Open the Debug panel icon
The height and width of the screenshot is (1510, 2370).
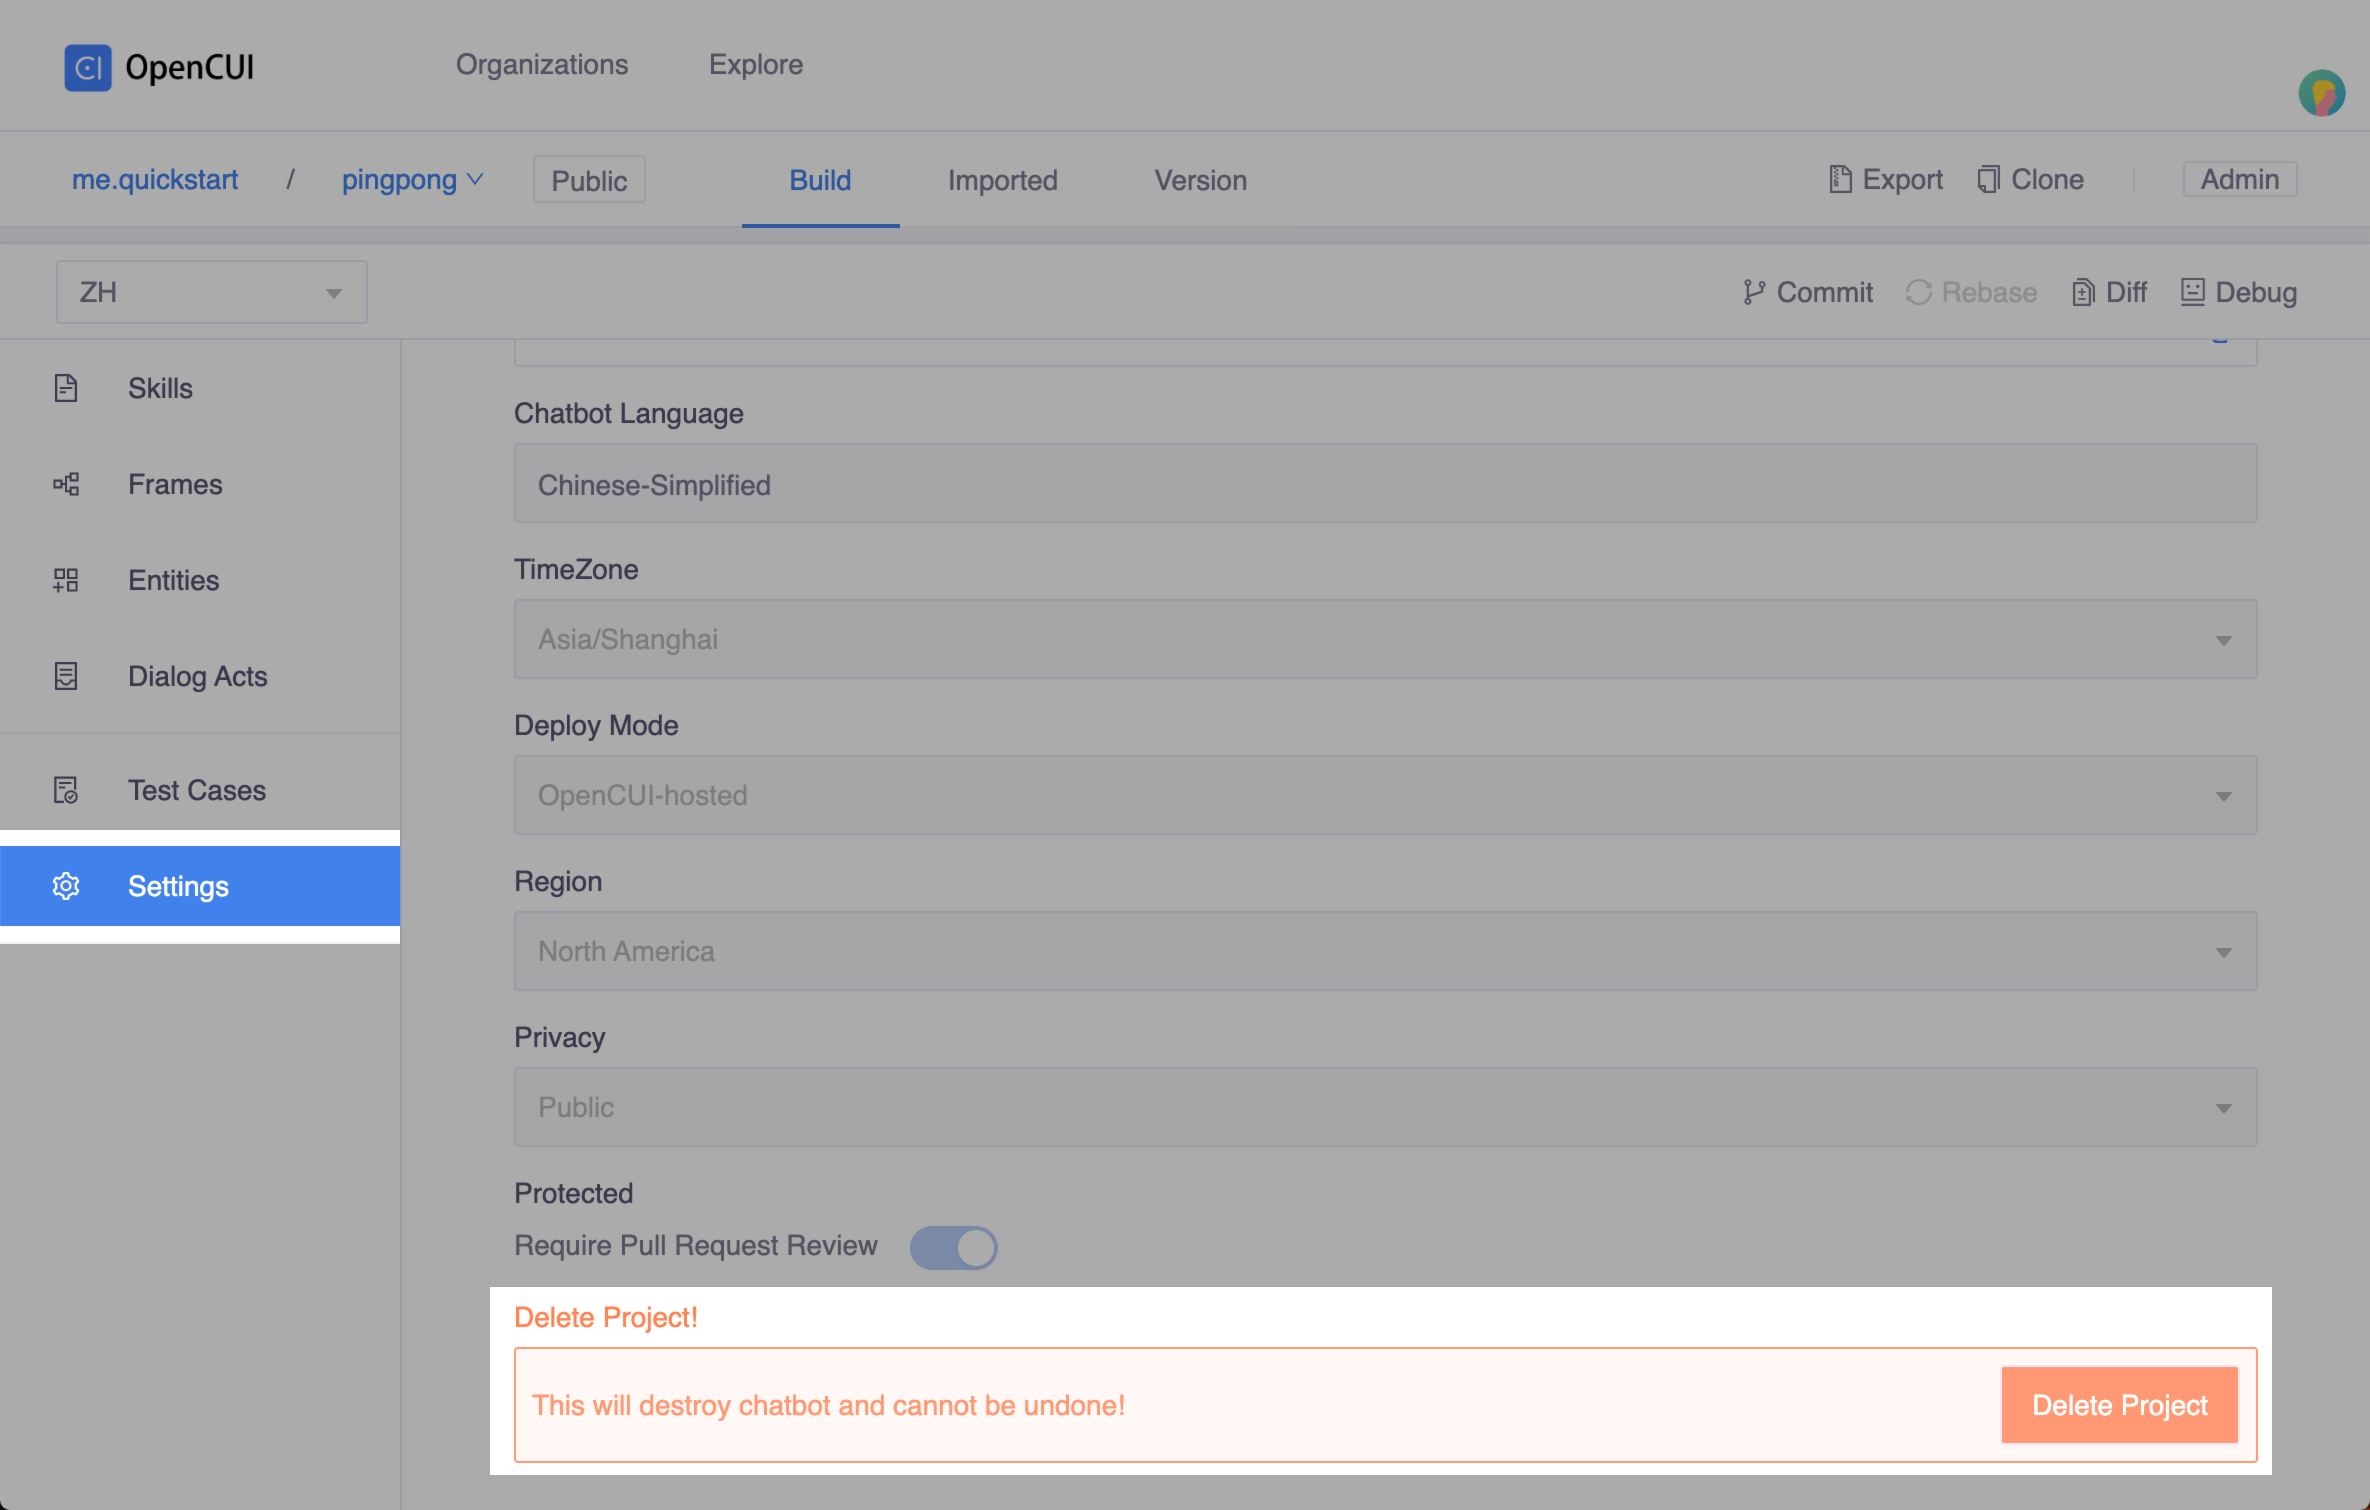[2192, 292]
